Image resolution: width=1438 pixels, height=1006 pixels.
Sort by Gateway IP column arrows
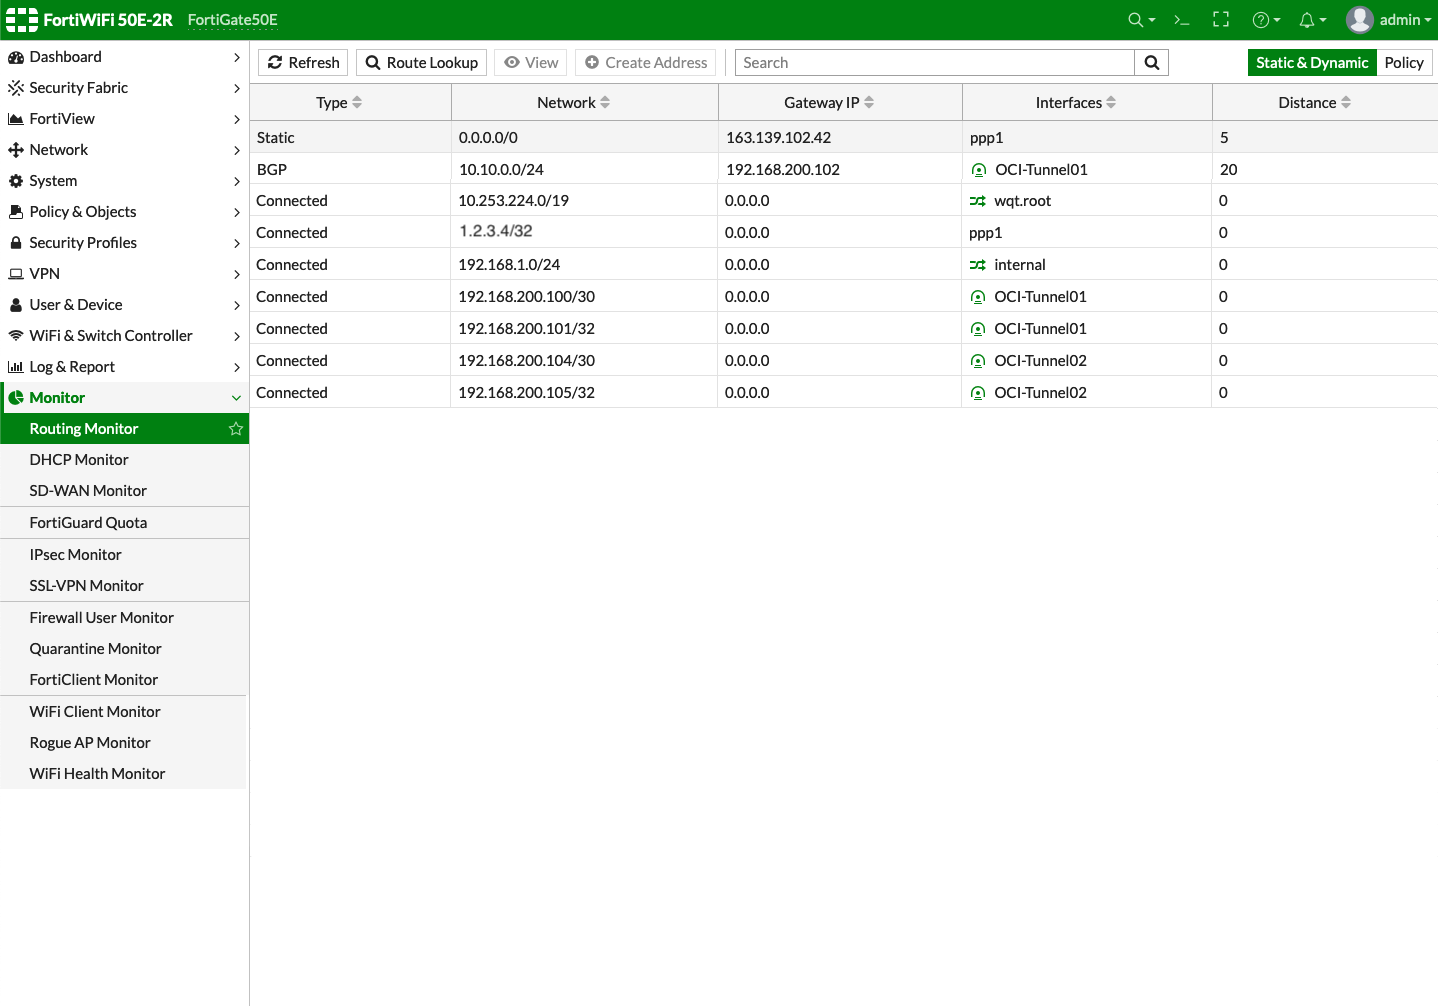point(869,103)
